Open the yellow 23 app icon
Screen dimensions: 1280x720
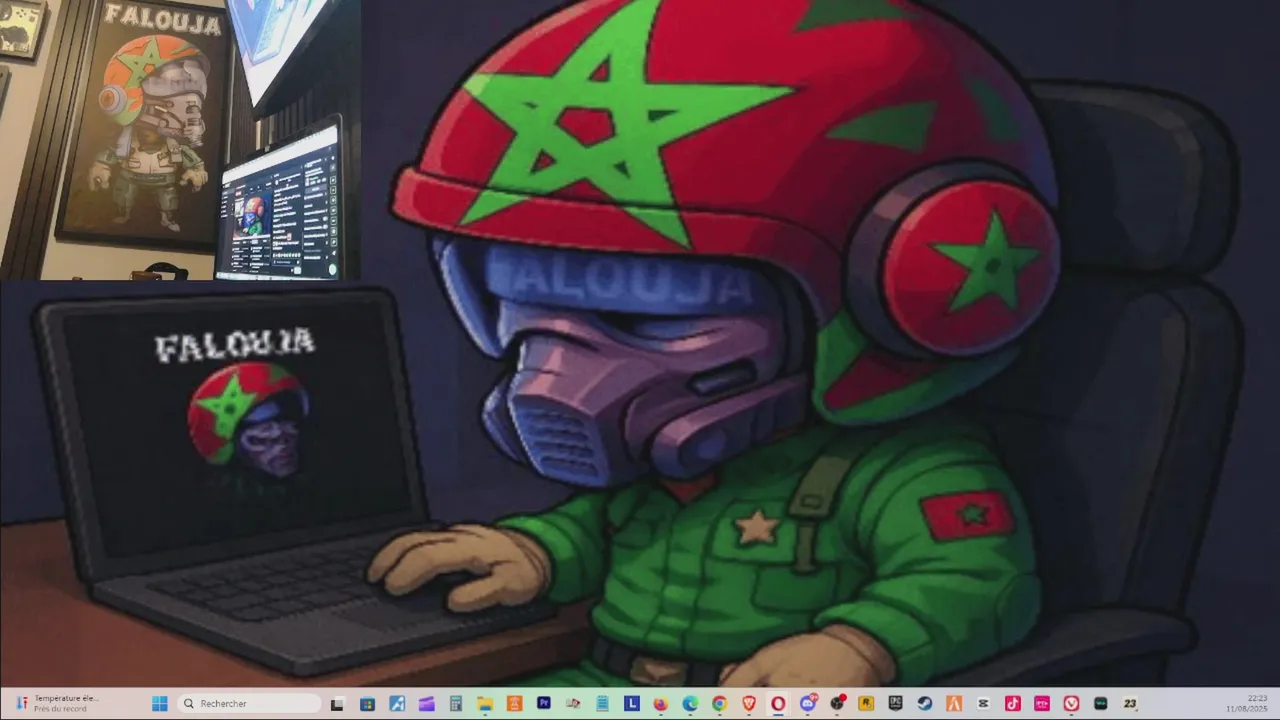coord(1129,703)
